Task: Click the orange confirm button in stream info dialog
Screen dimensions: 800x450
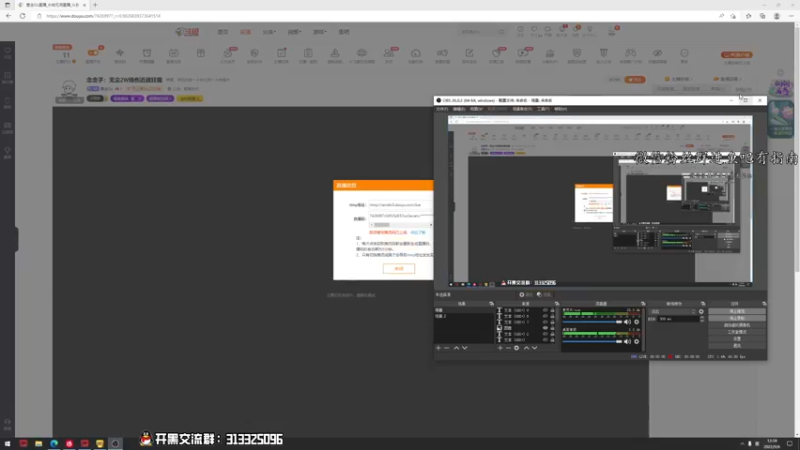Action: (398, 268)
